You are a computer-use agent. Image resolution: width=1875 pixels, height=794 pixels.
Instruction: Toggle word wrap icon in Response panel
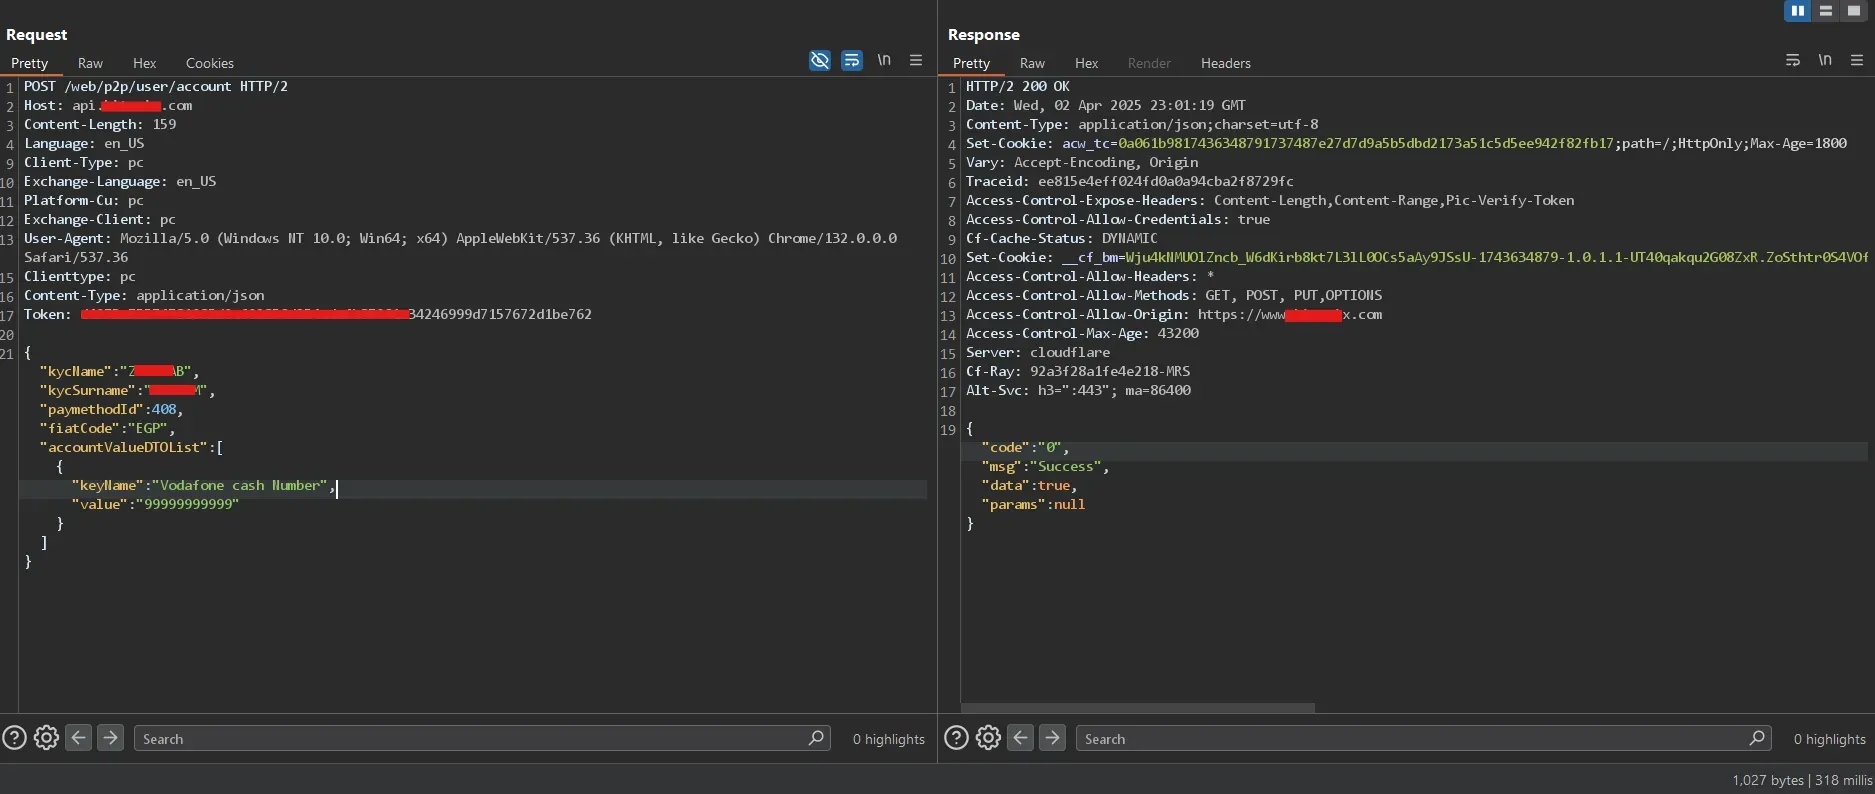pyautogui.click(x=1793, y=61)
